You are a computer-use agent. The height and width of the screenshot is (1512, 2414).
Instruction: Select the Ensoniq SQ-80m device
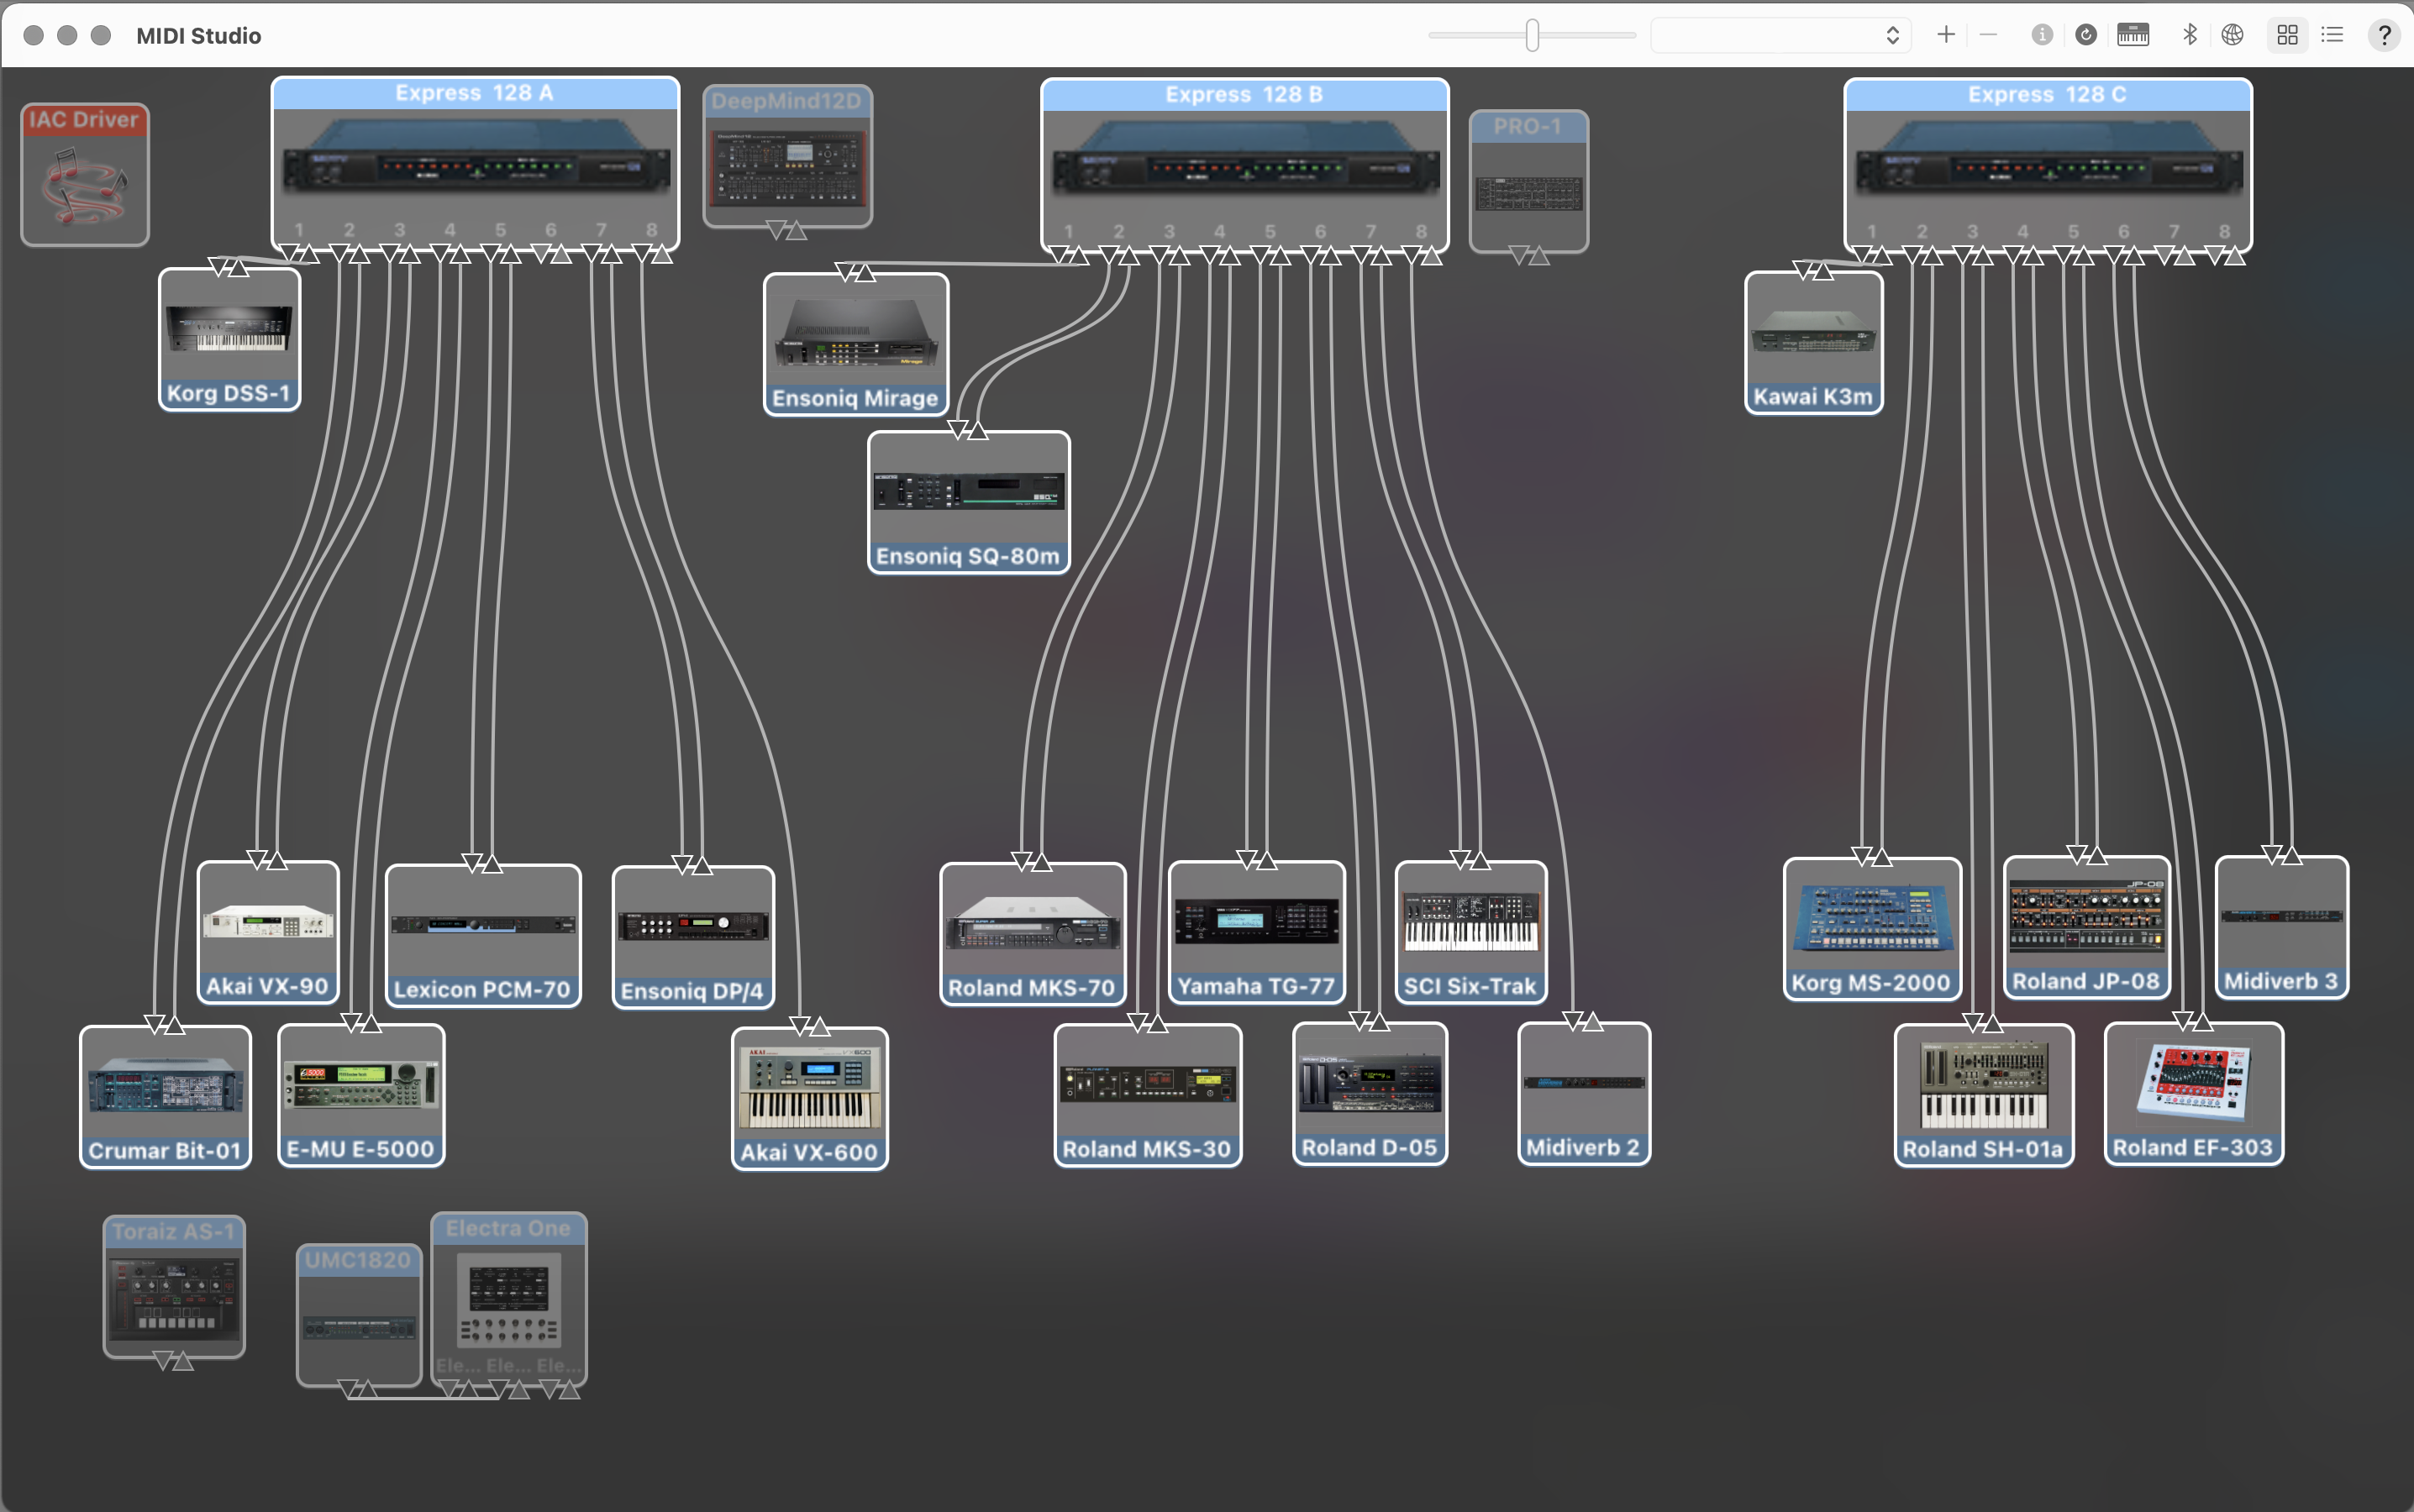click(968, 502)
